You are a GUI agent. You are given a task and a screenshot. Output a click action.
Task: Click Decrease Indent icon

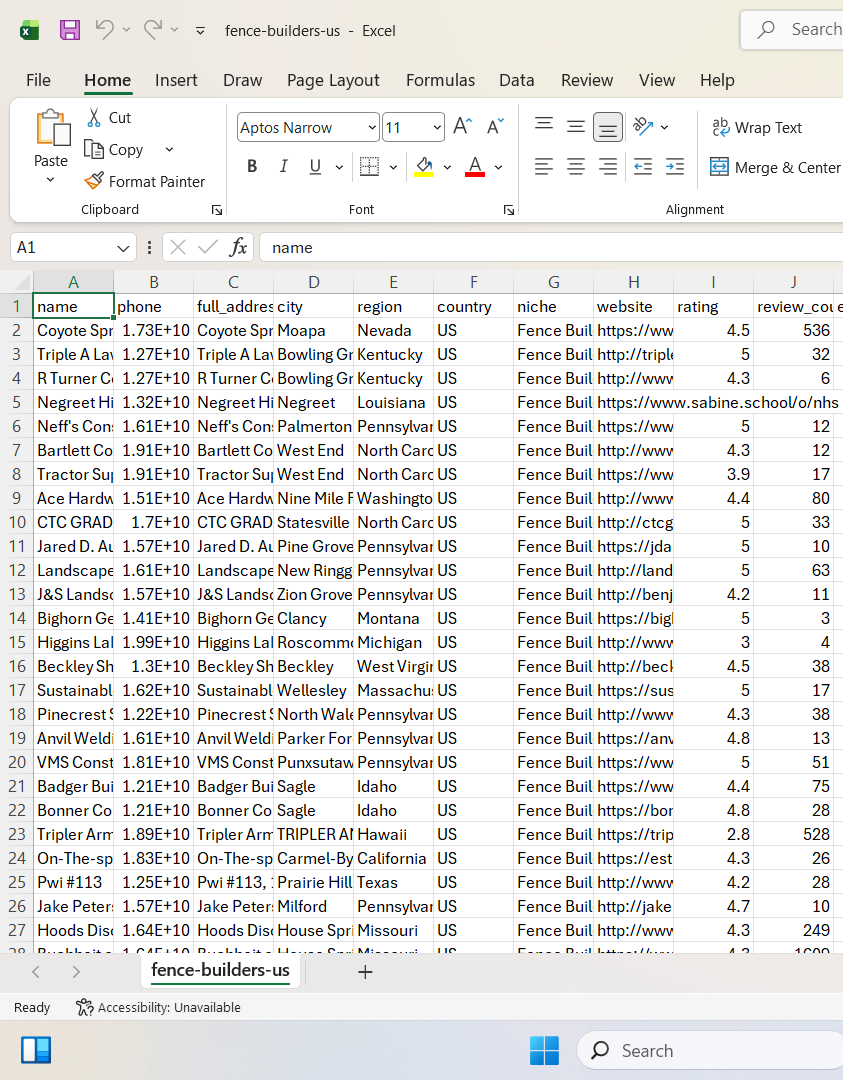[643, 166]
